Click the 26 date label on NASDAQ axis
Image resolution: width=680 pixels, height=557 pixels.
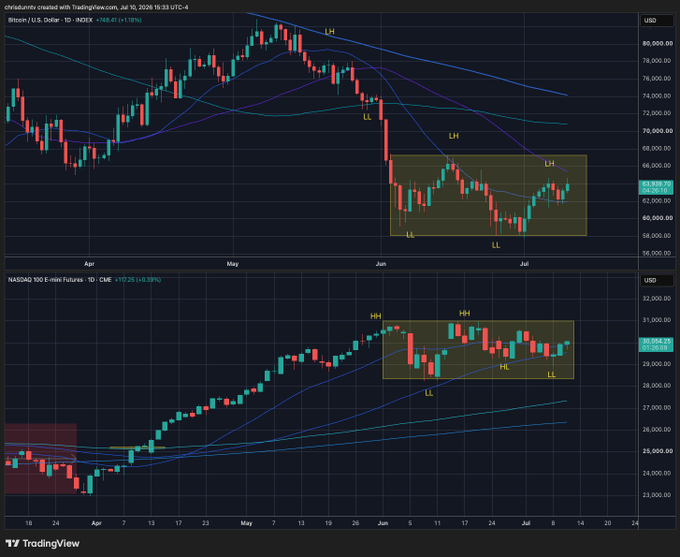point(356,523)
